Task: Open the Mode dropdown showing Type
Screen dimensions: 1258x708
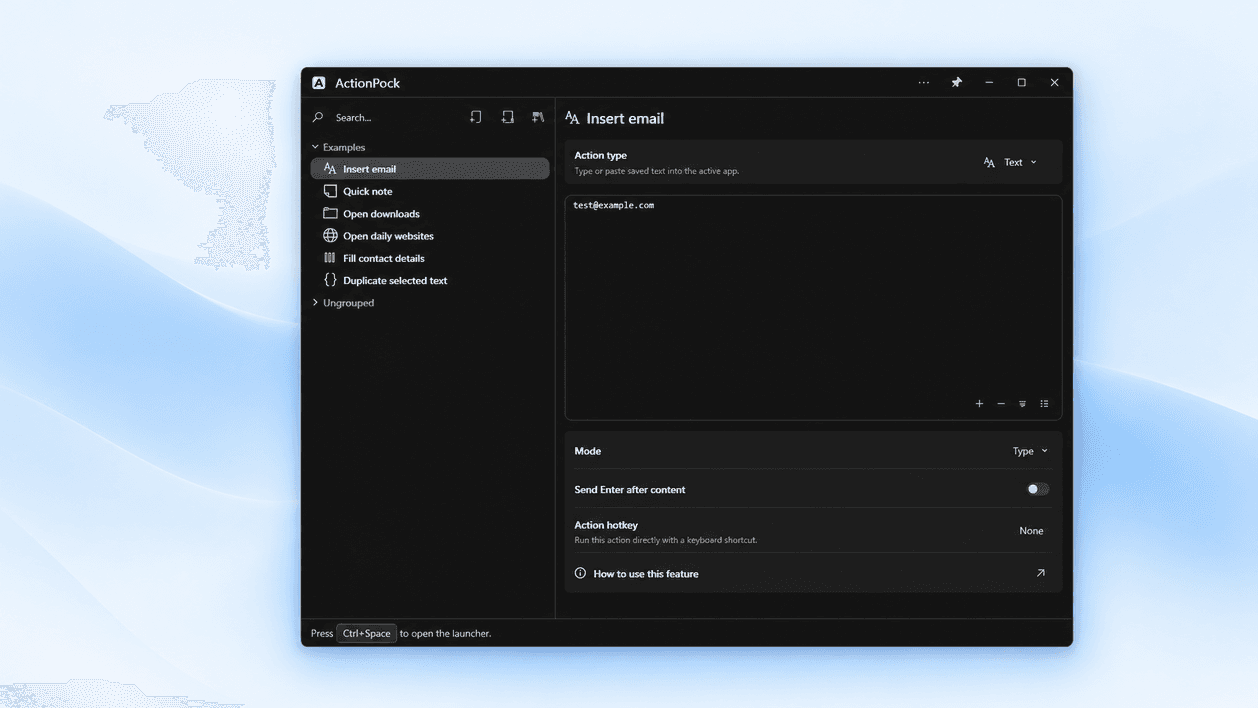Action: [x=1030, y=451]
